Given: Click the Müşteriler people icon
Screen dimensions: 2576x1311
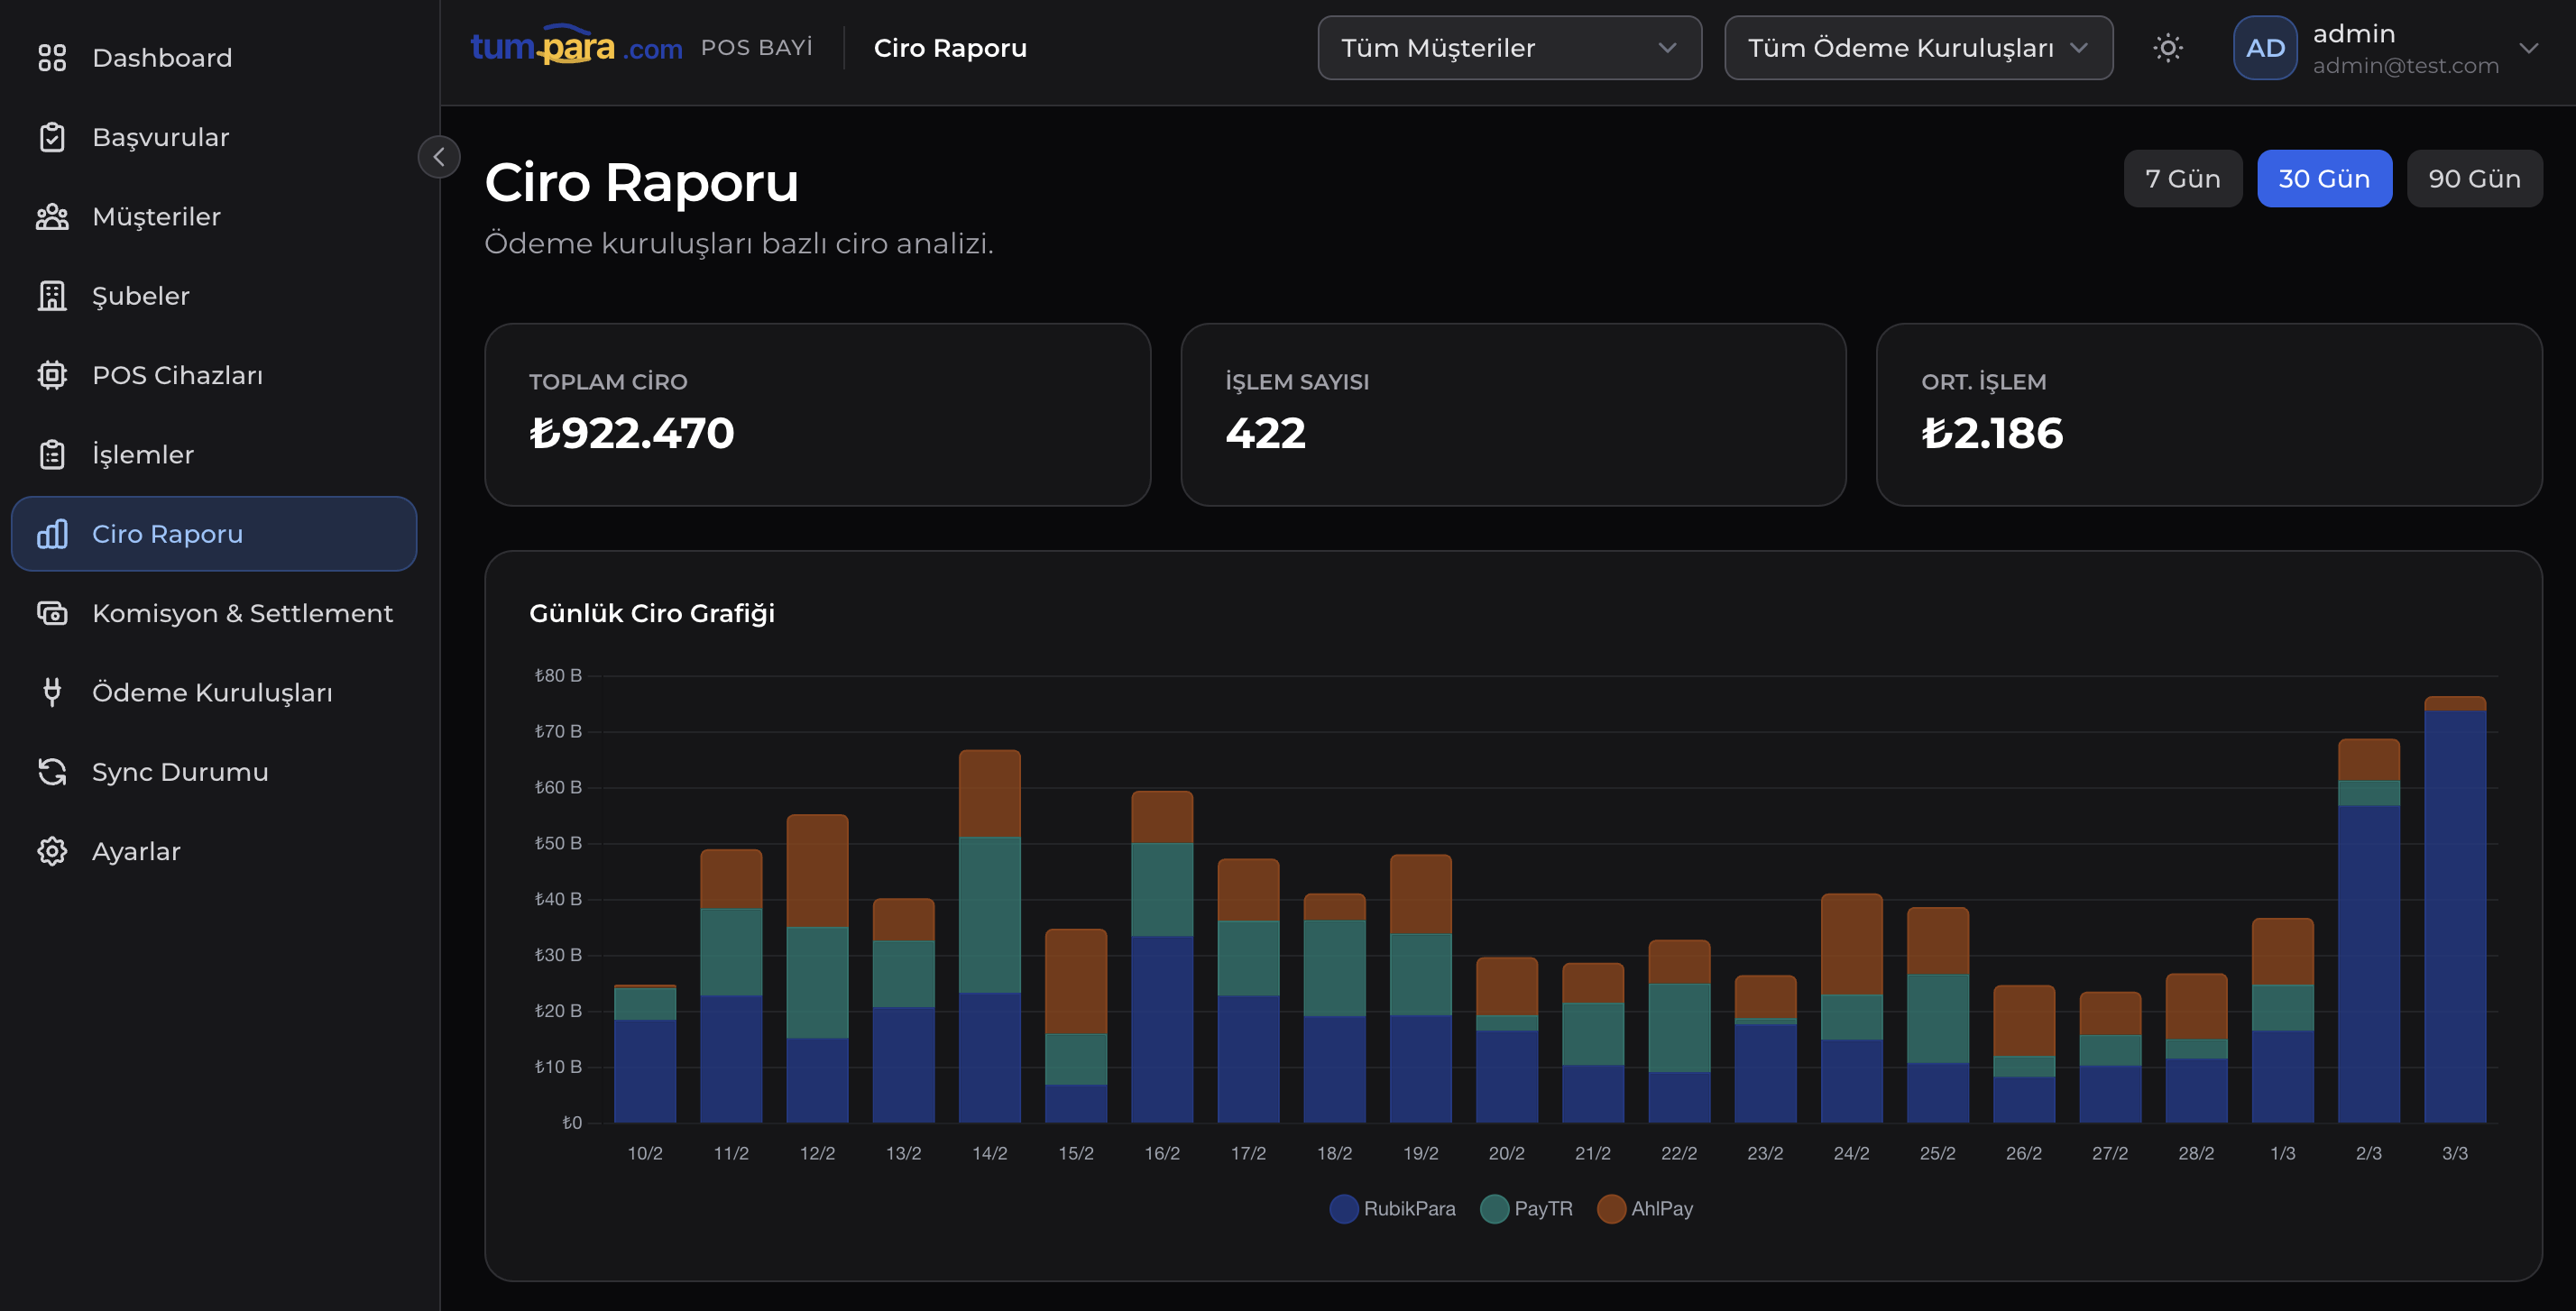Looking at the screenshot, I should [x=52, y=217].
